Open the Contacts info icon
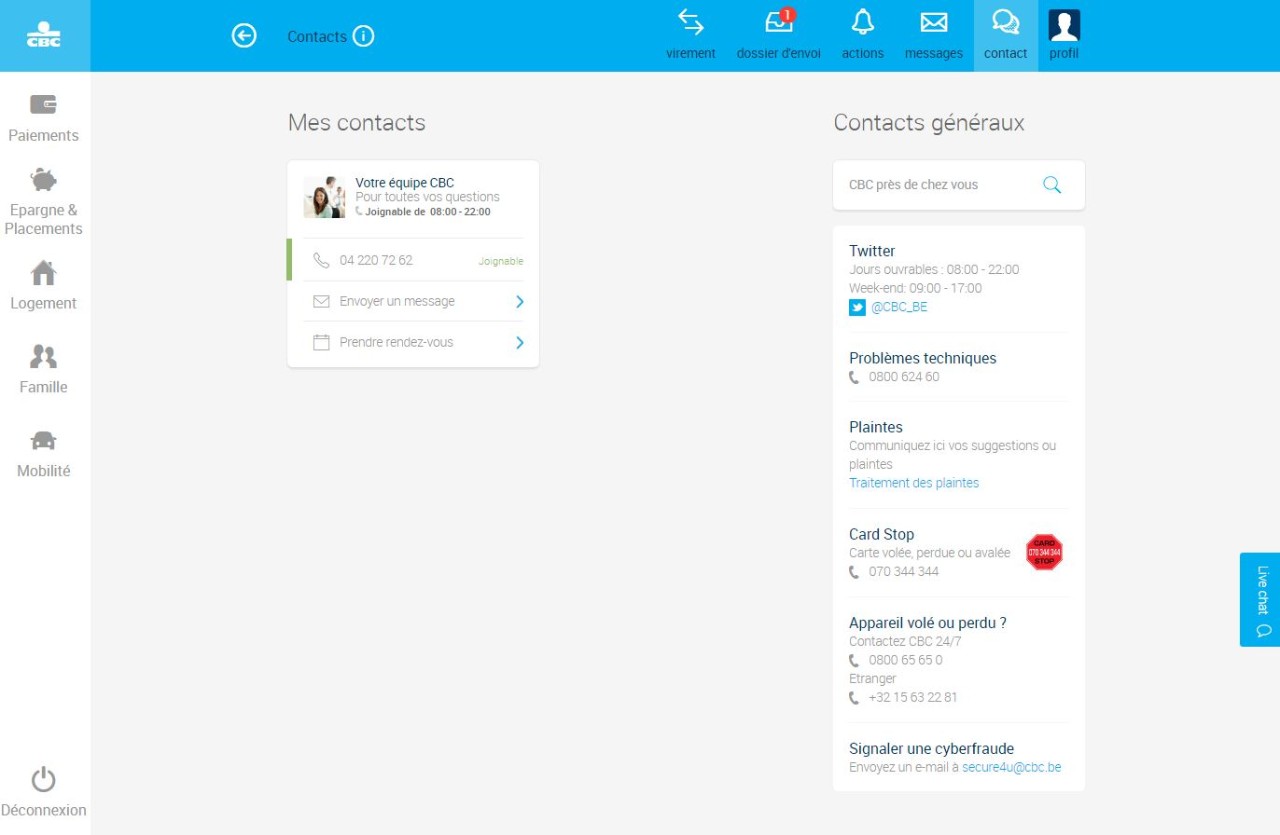1280x835 pixels. [x=364, y=36]
